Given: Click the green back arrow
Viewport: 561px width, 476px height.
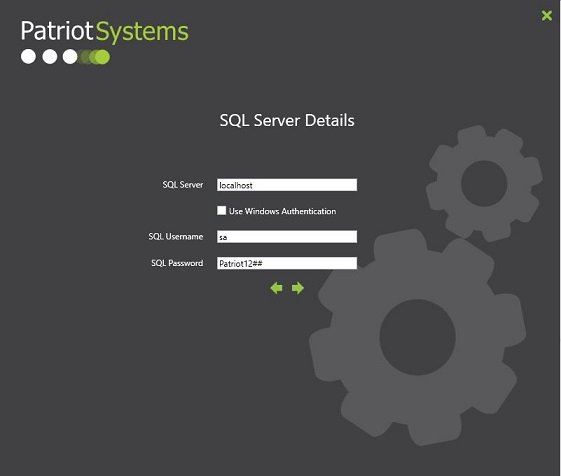Looking at the screenshot, I should coord(276,288).
